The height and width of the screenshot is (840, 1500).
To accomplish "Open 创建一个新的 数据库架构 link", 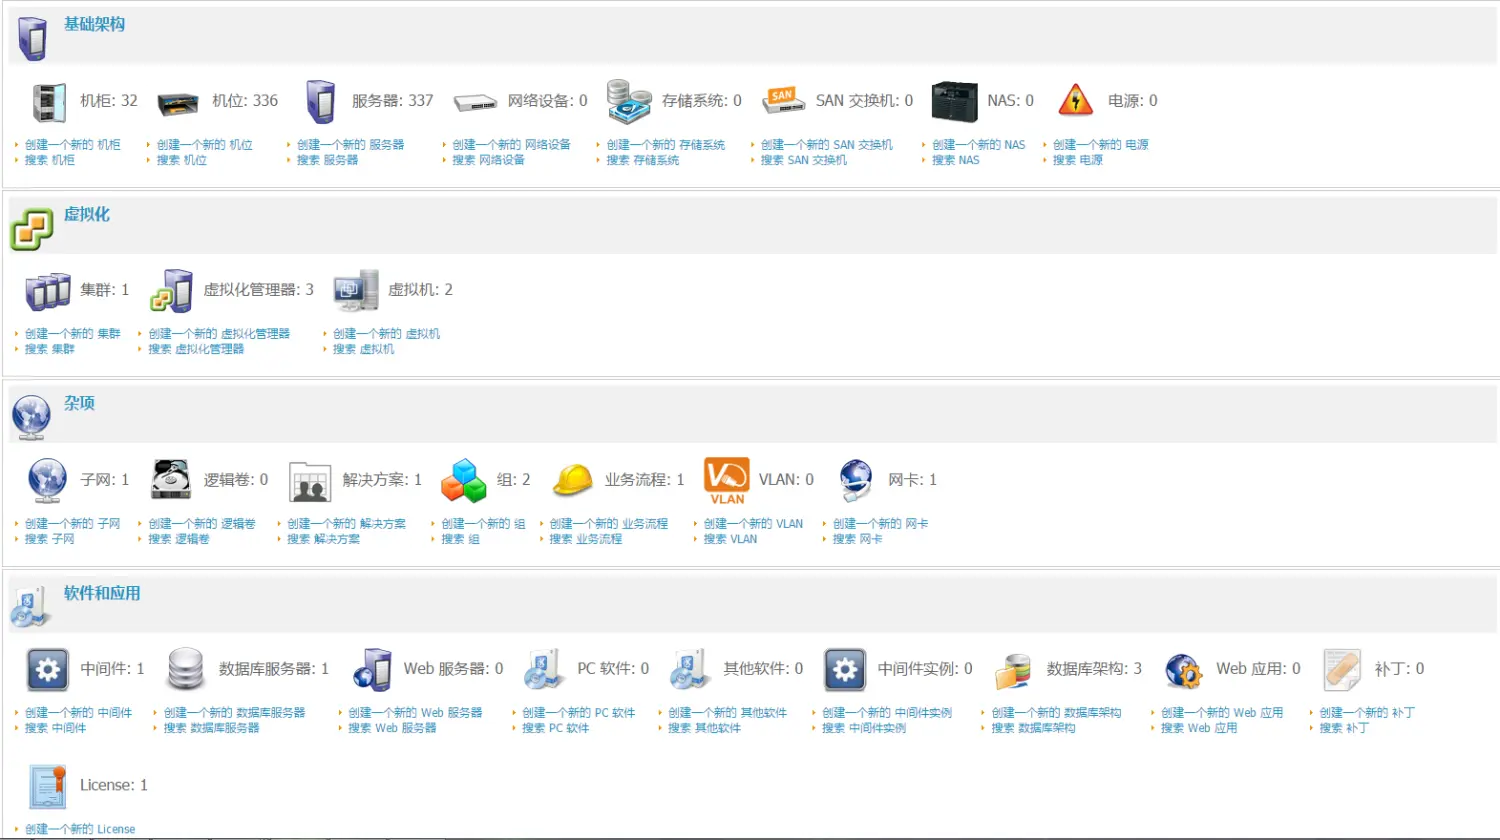I will click(1056, 713).
